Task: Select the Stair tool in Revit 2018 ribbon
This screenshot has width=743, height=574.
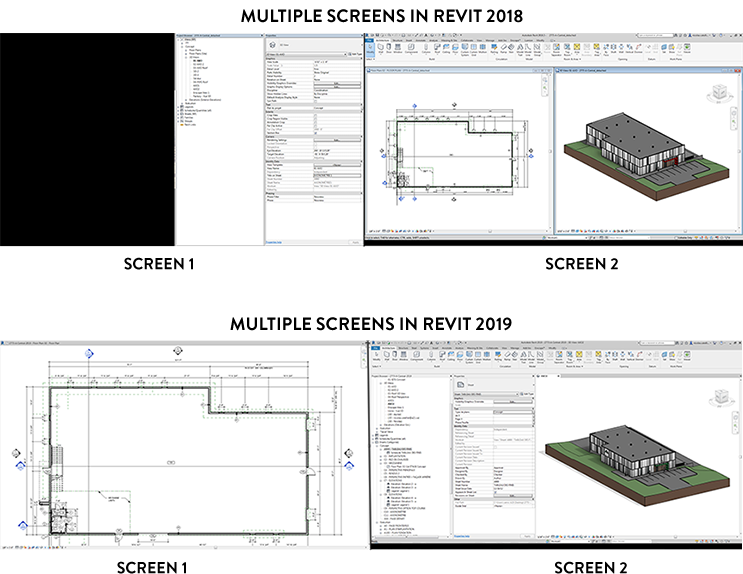Action: point(511,49)
